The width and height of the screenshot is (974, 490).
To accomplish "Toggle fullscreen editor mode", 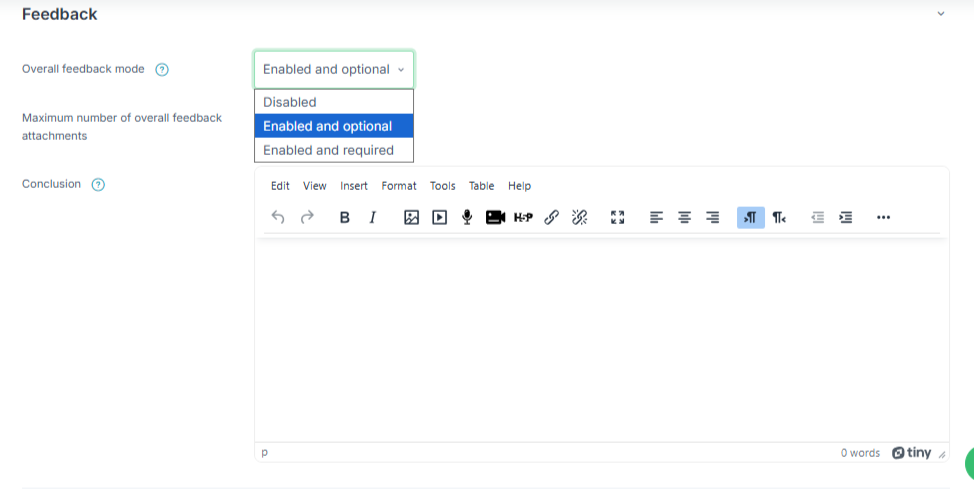I will click(617, 217).
